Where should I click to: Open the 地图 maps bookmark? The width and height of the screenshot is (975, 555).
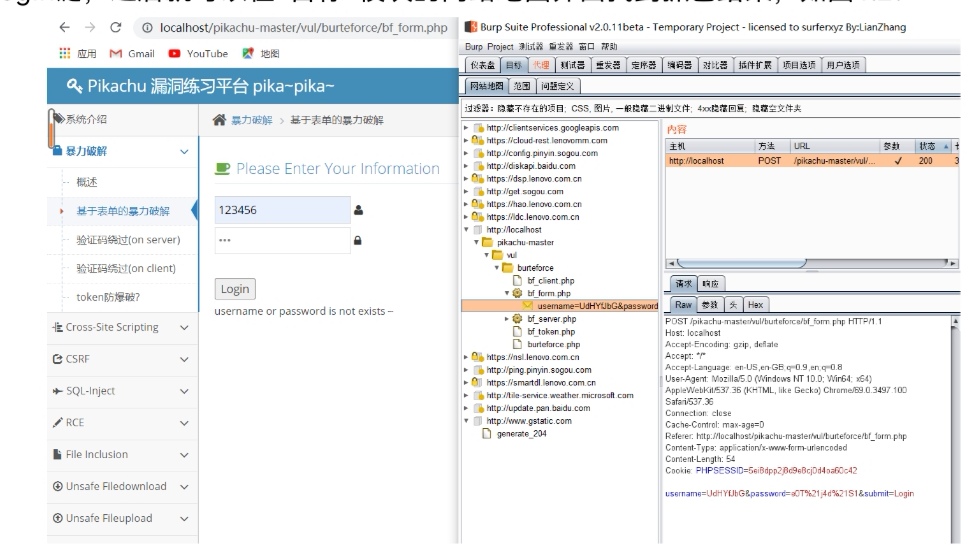pos(261,53)
